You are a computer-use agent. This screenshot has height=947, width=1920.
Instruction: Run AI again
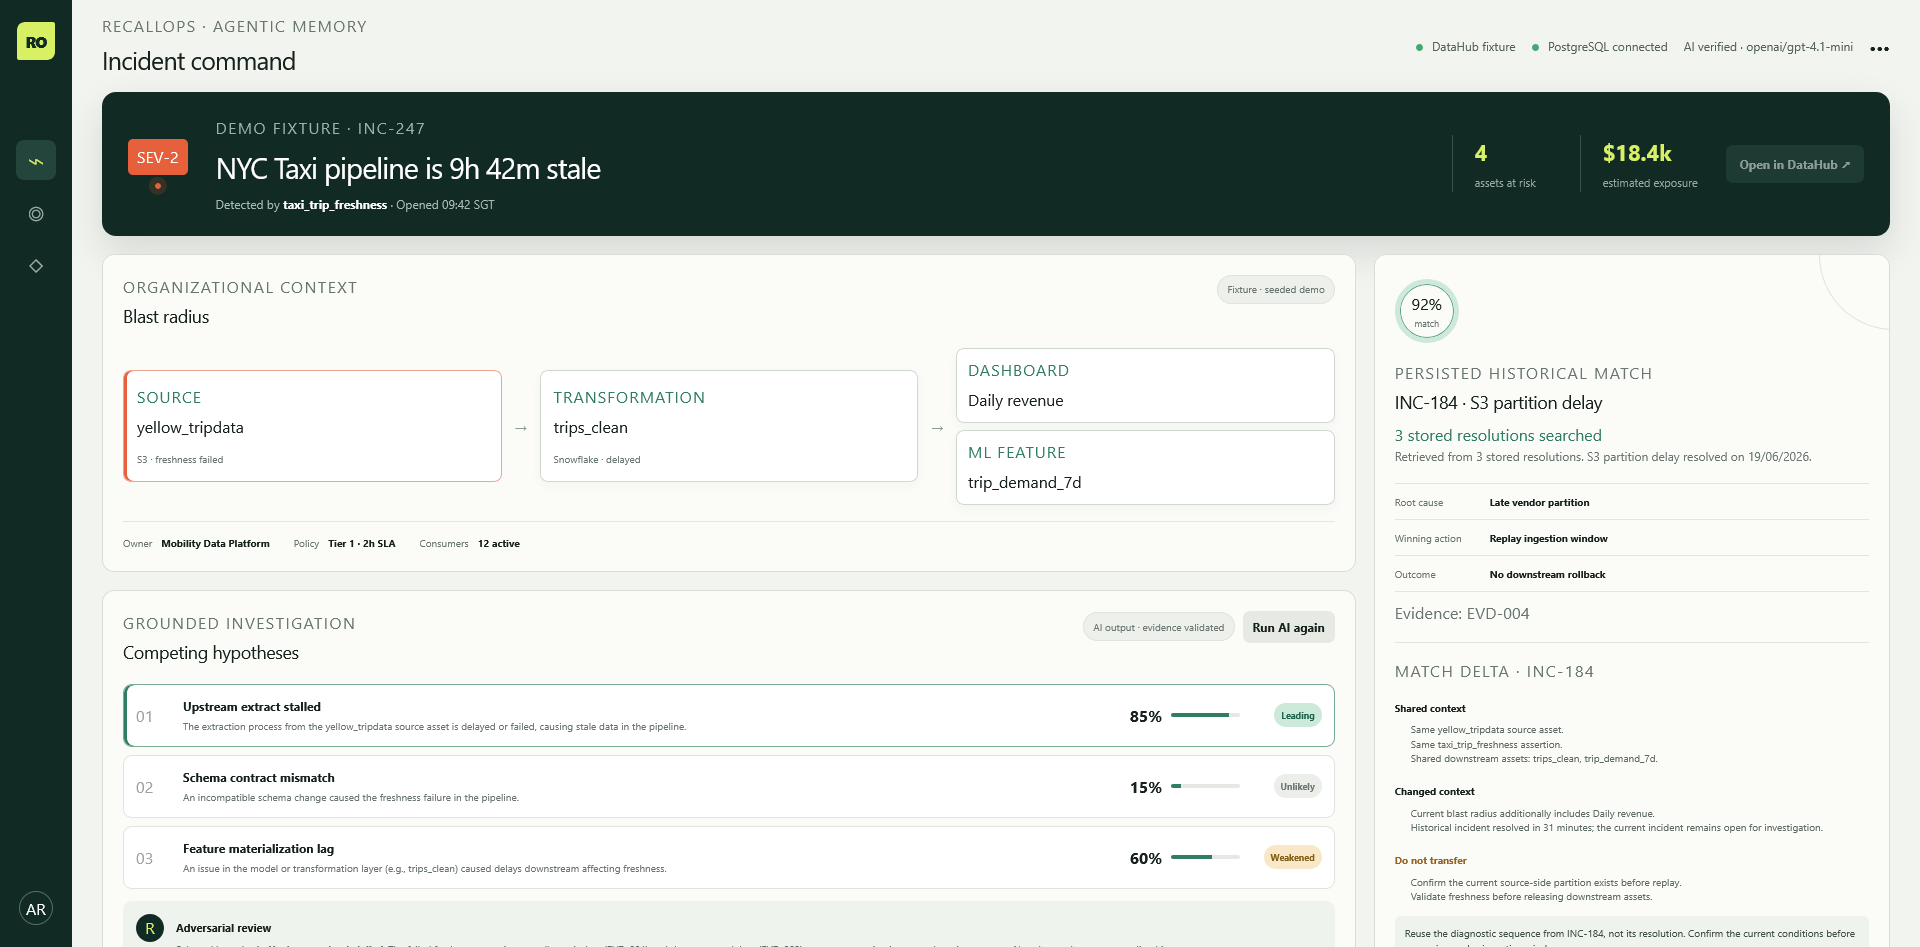coord(1288,627)
